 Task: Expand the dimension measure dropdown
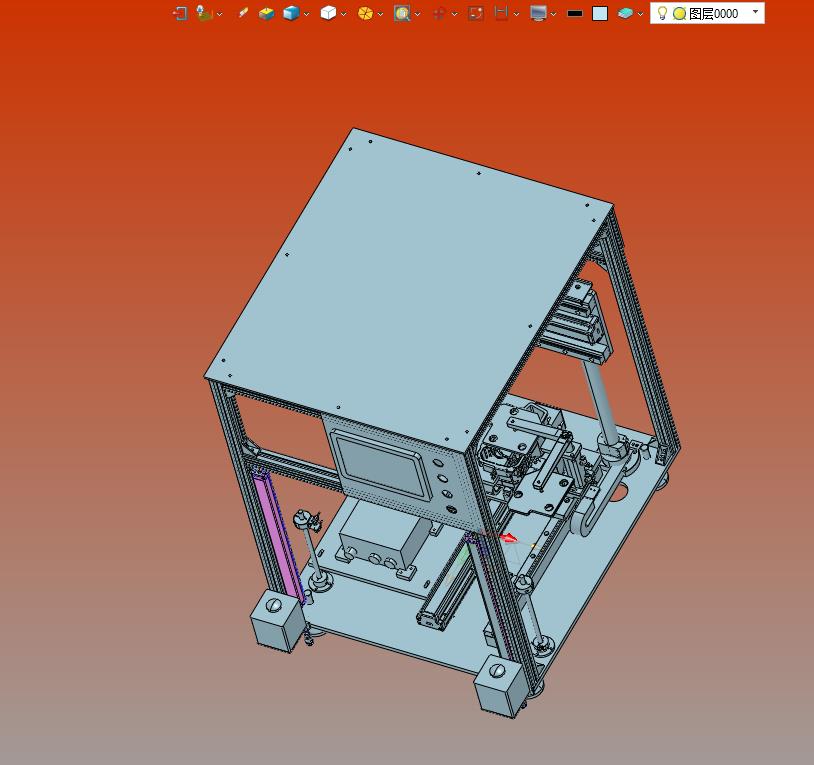(516, 14)
